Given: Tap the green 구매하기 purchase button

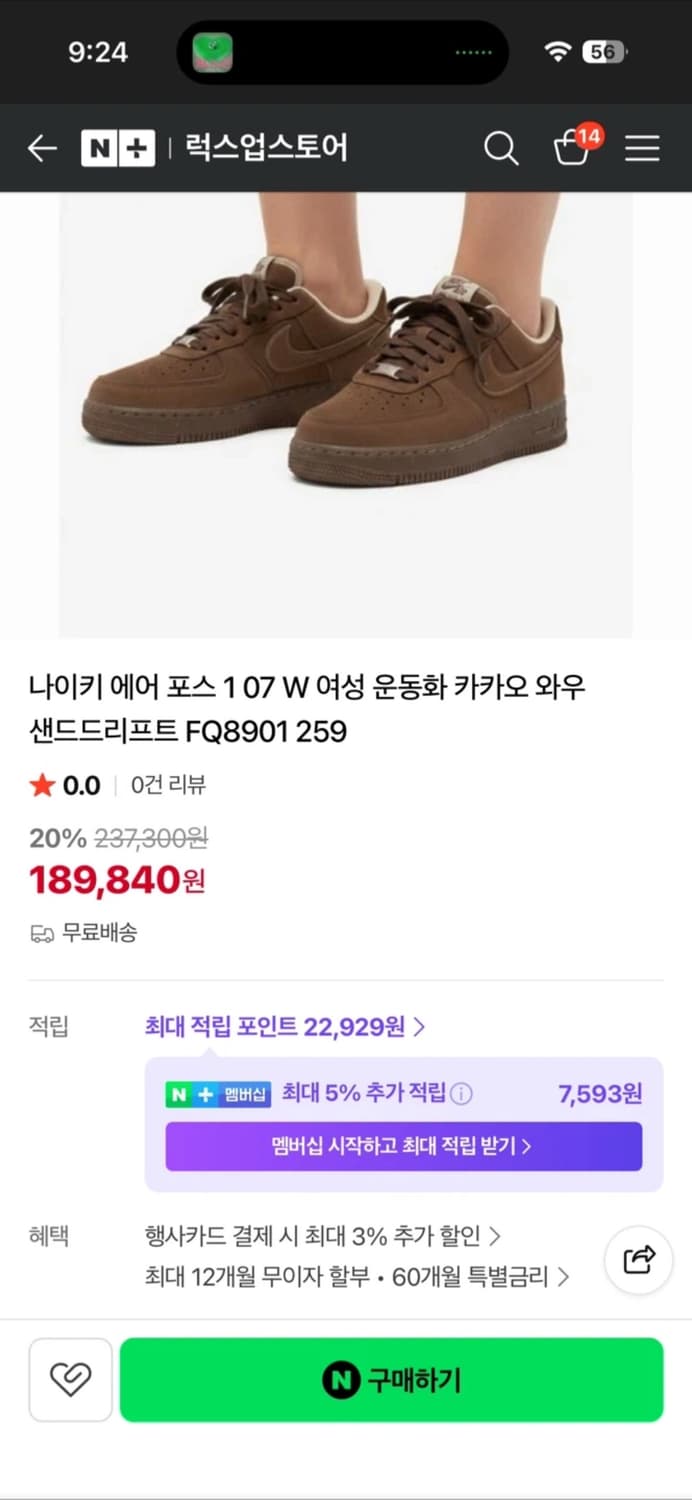Looking at the screenshot, I should pos(392,1380).
